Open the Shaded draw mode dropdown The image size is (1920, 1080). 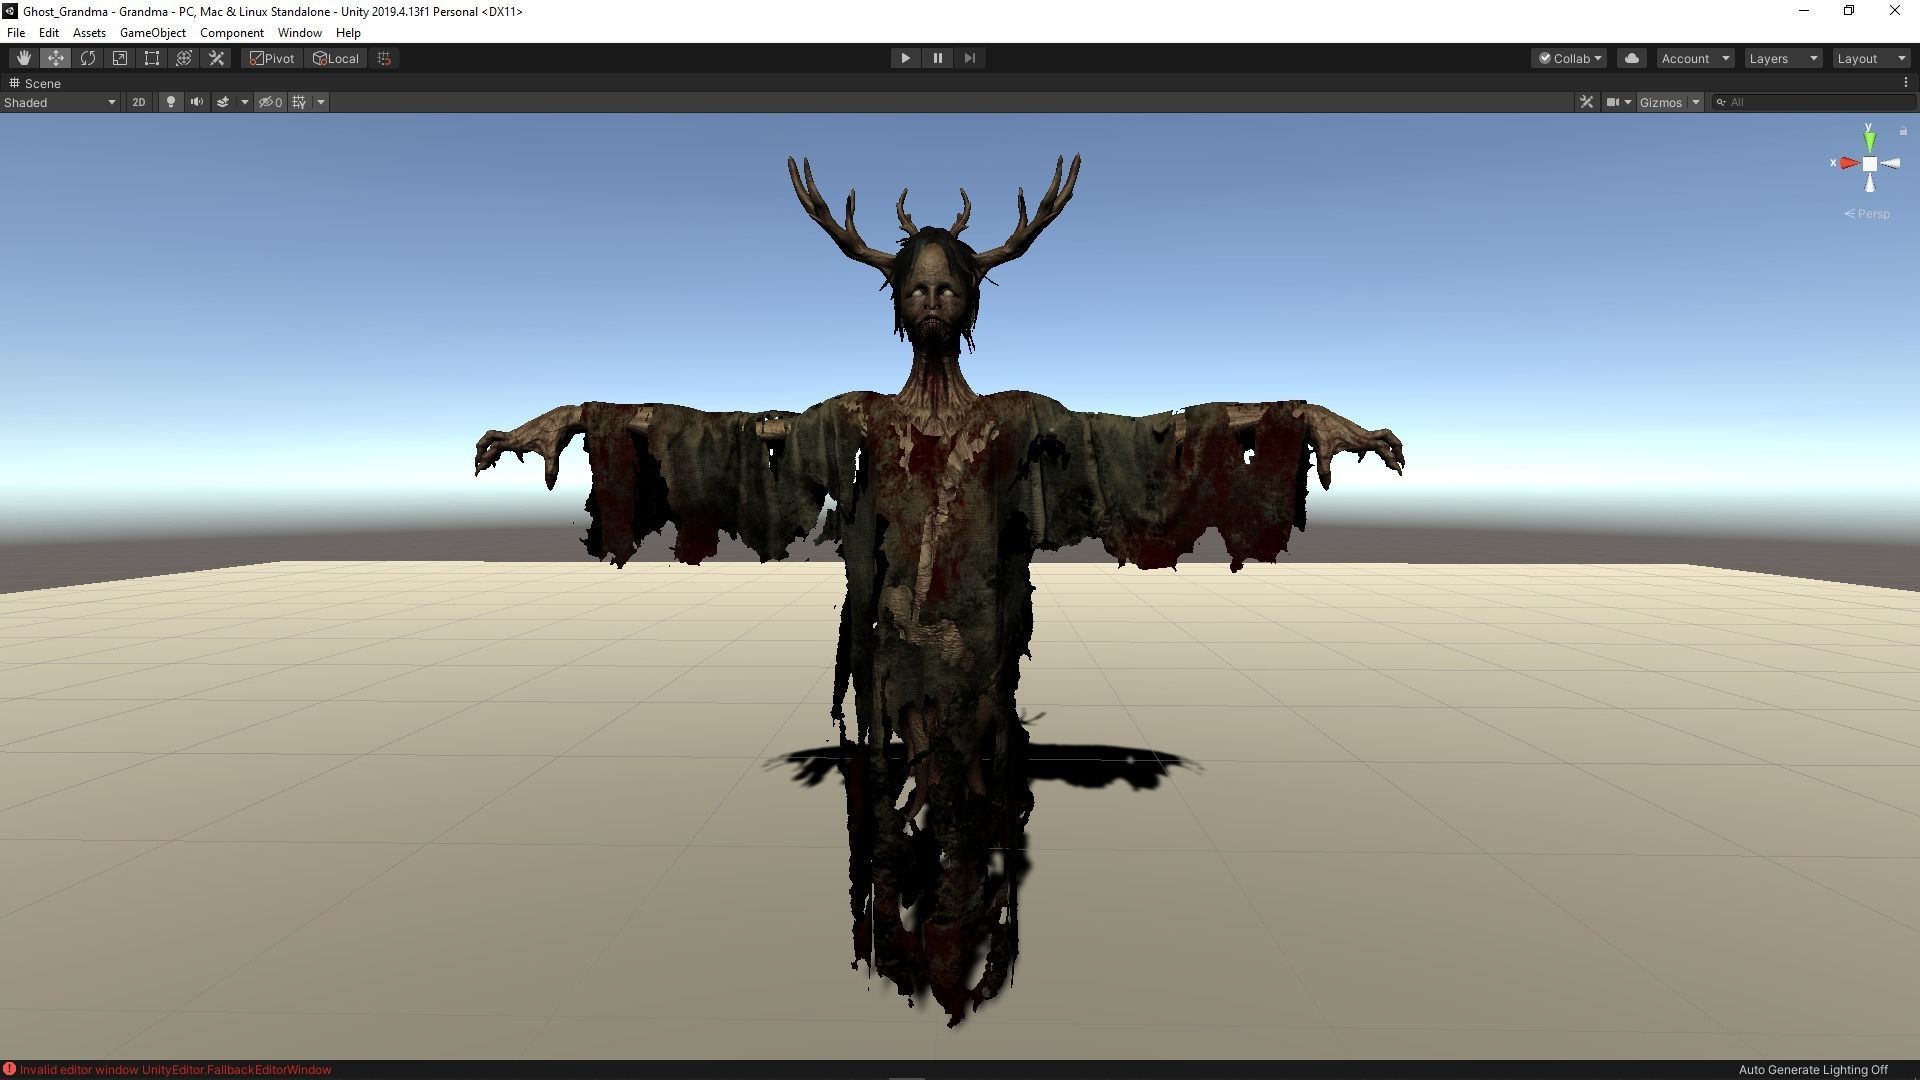[60, 102]
